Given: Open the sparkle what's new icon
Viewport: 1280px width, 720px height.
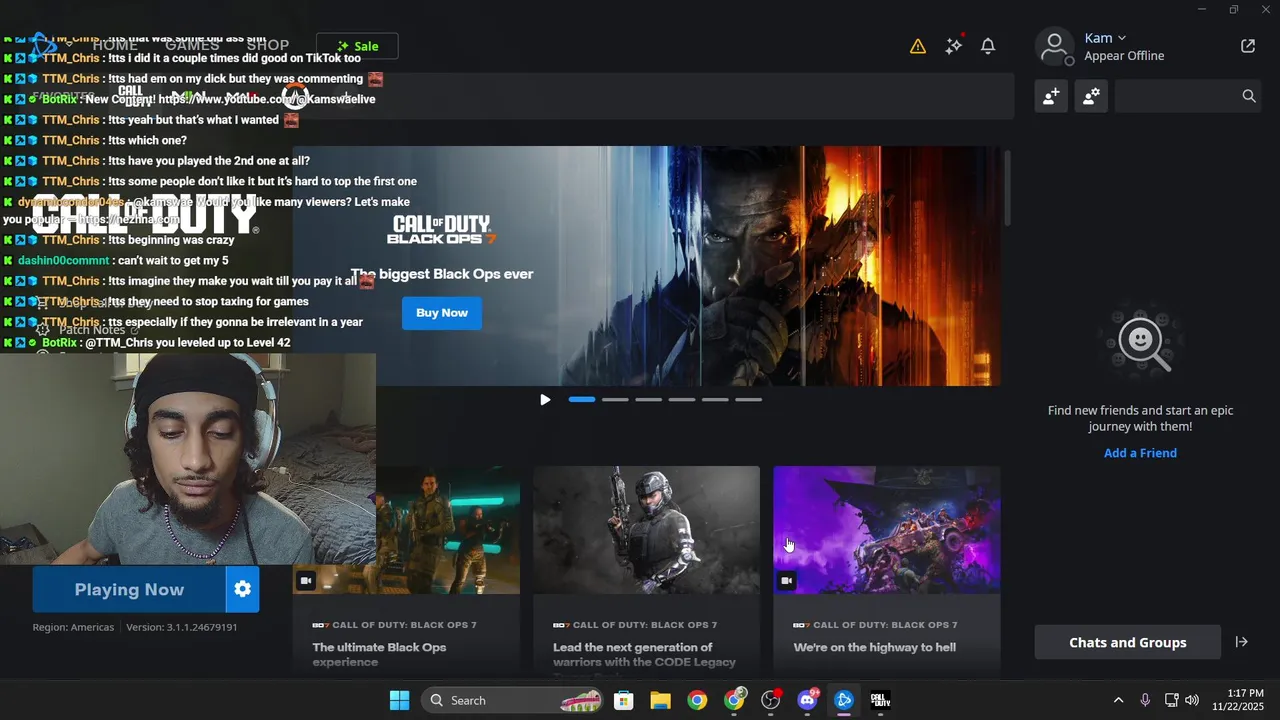Looking at the screenshot, I should [954, 45].
